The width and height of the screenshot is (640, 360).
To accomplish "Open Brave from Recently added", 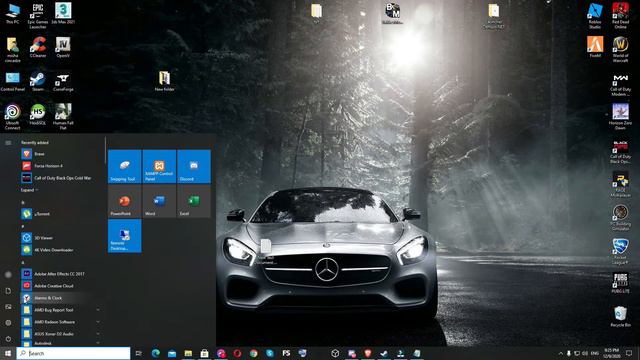I will (x=61, y=154).
